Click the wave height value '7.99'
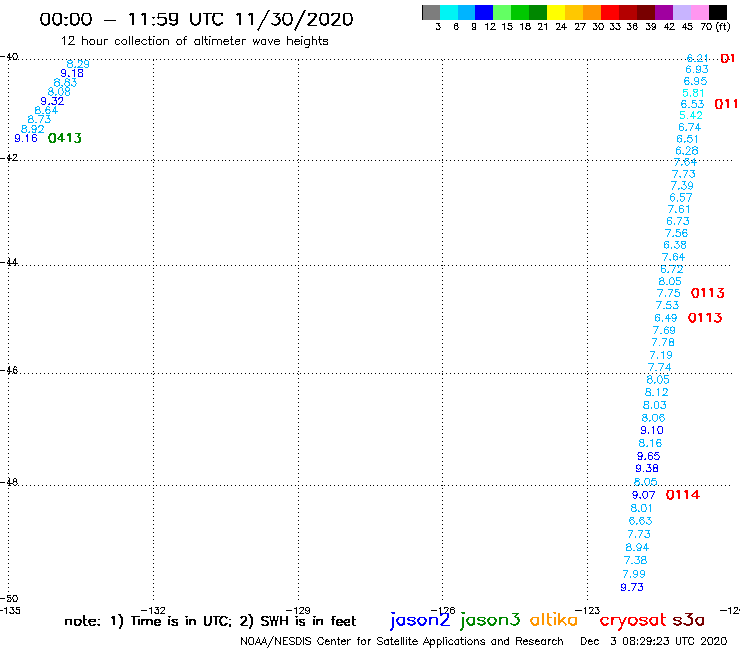The image size is (740, 650). (x=634, y=574)
